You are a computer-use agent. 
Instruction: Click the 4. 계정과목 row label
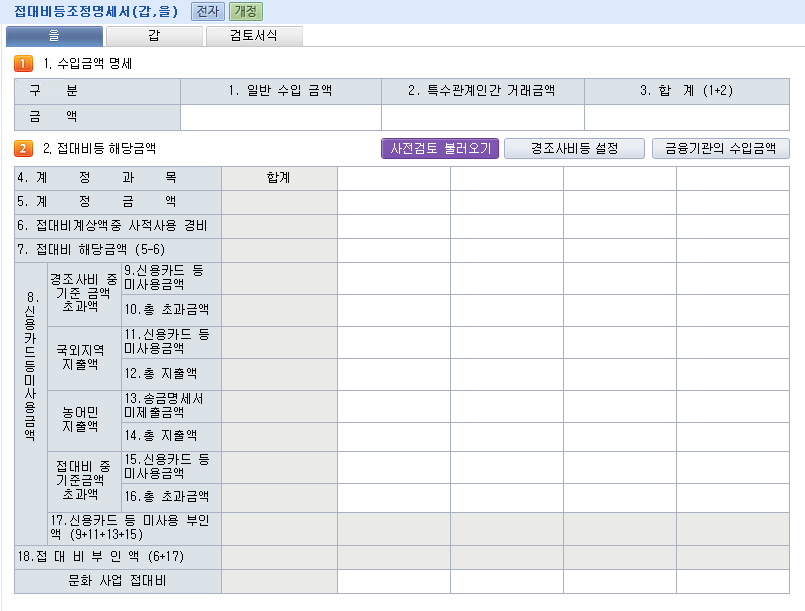[118, 178]
